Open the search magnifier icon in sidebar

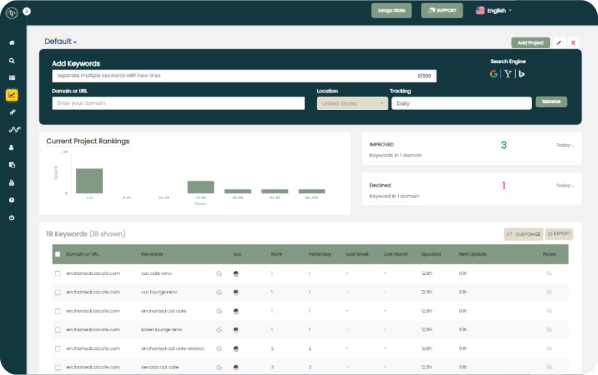tap(12, 61)
